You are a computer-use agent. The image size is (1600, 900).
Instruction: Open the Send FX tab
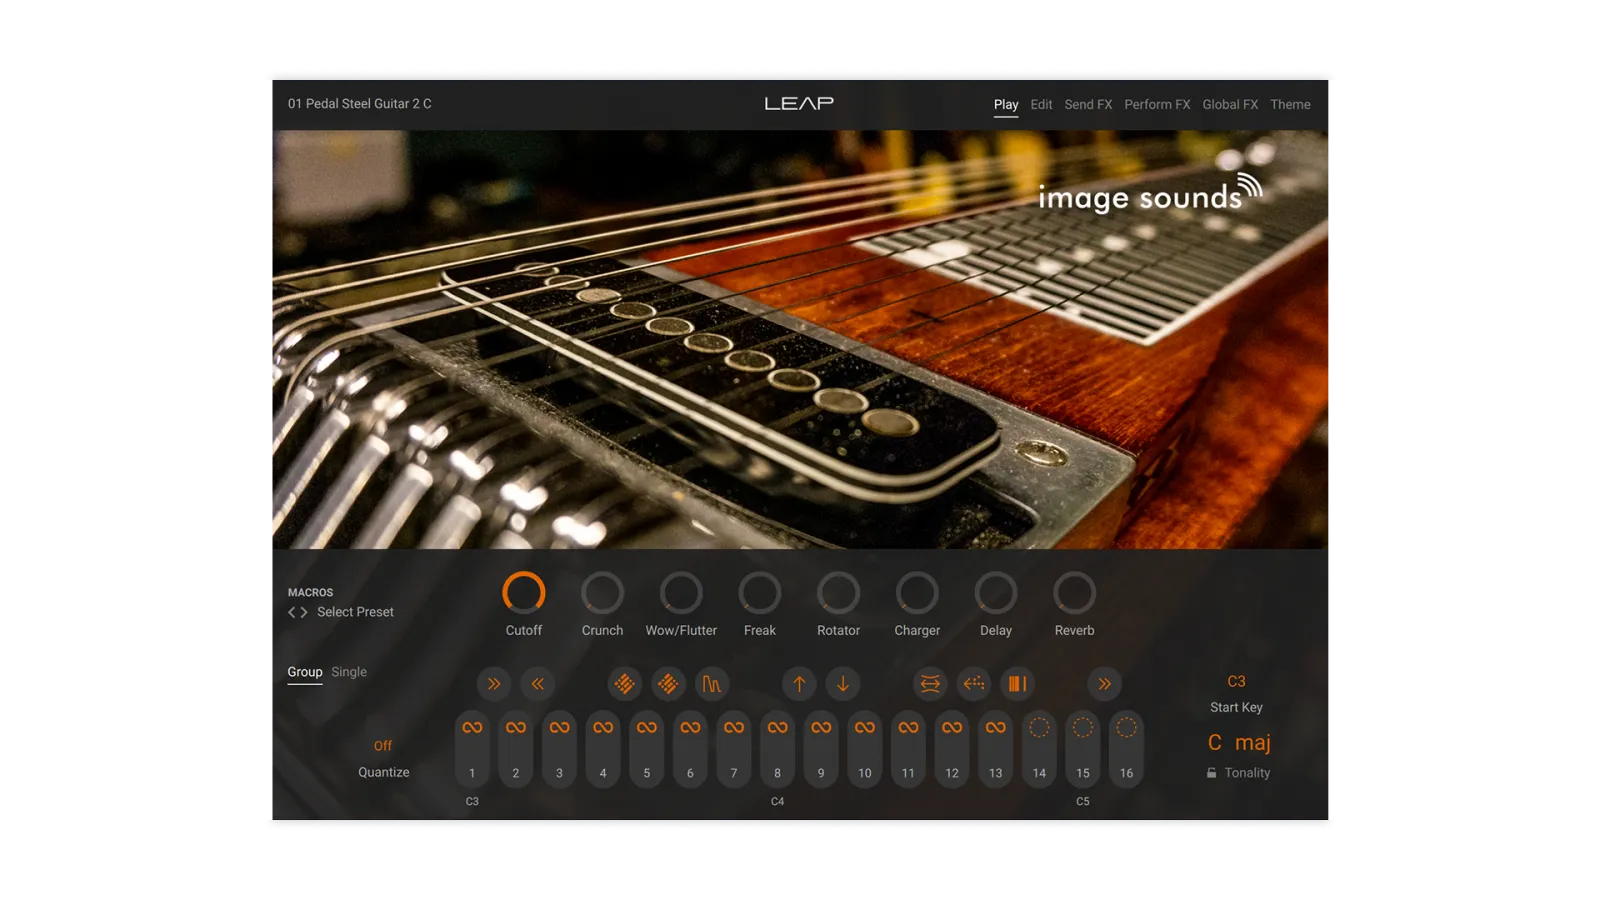(x=1088, y=104)
